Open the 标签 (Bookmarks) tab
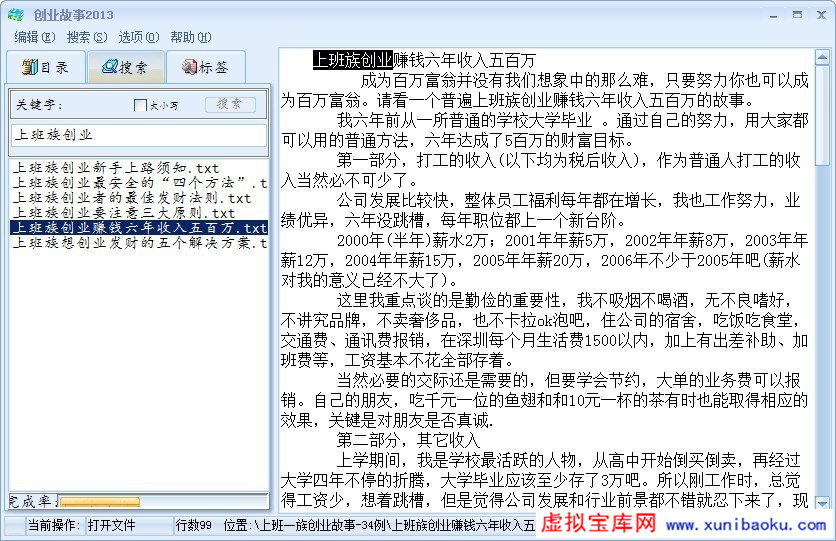This screenshot has height=541, width=836. 204,67
